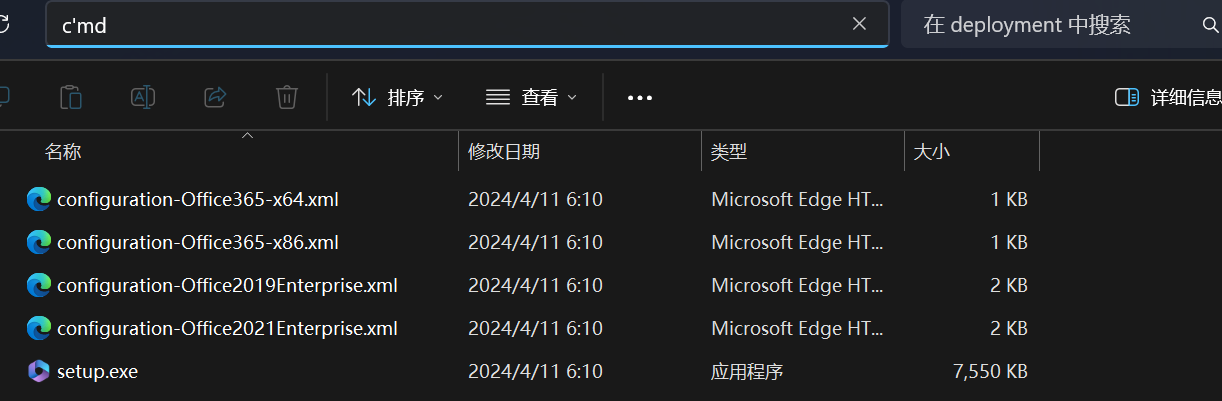
Task: Click the rename icon in toolbar
Action: 143,97
